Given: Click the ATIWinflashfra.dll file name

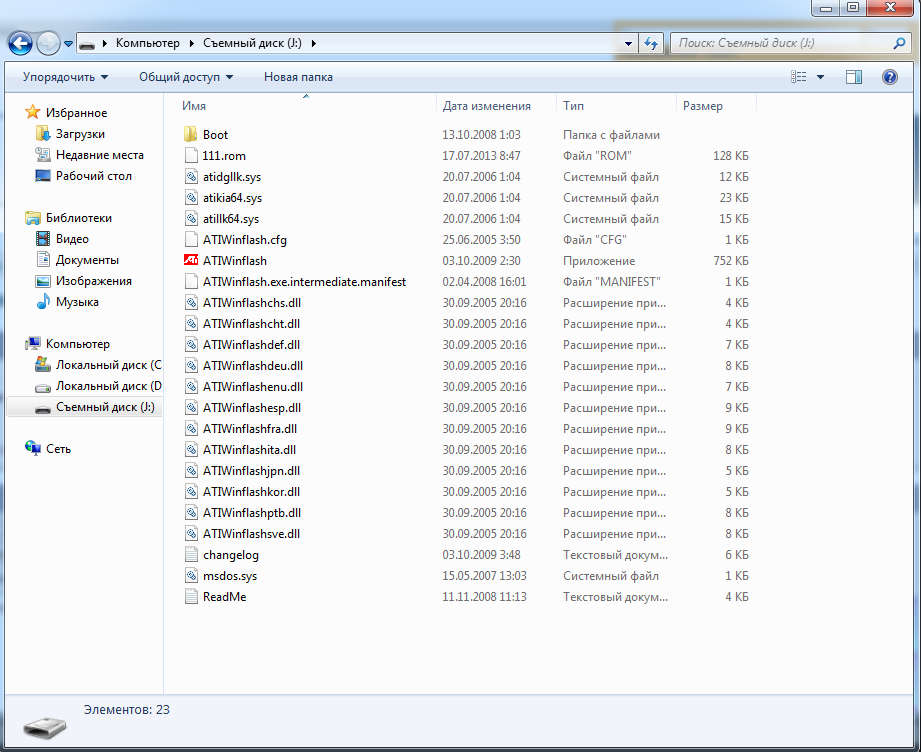Looking at the screenshot, I should click(250, 429).
